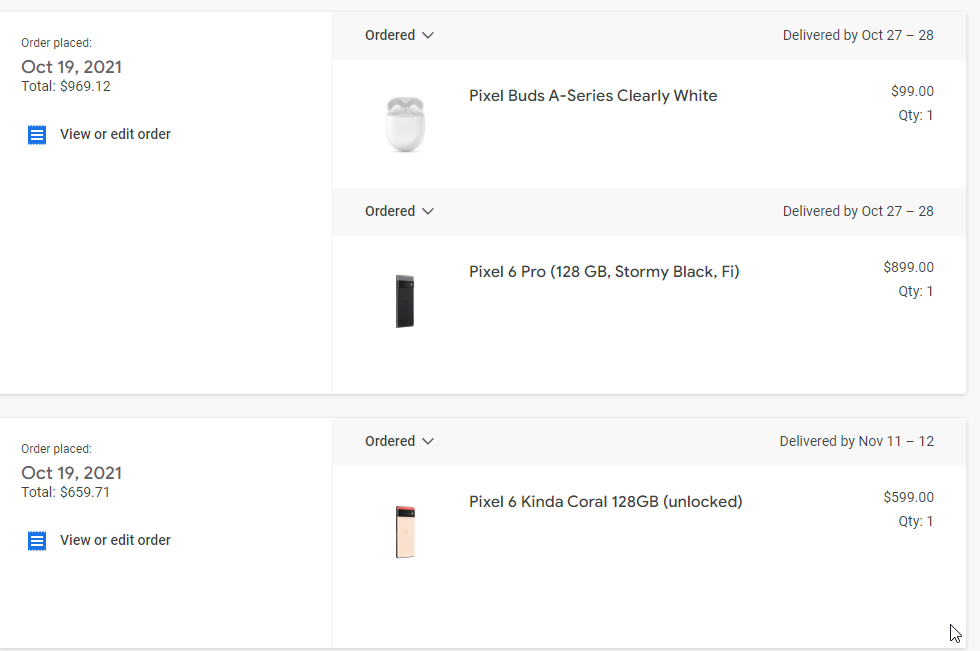Open View or edit order for $969.12 order
This screenshot has height=651, width=980.
coord(115,134)
